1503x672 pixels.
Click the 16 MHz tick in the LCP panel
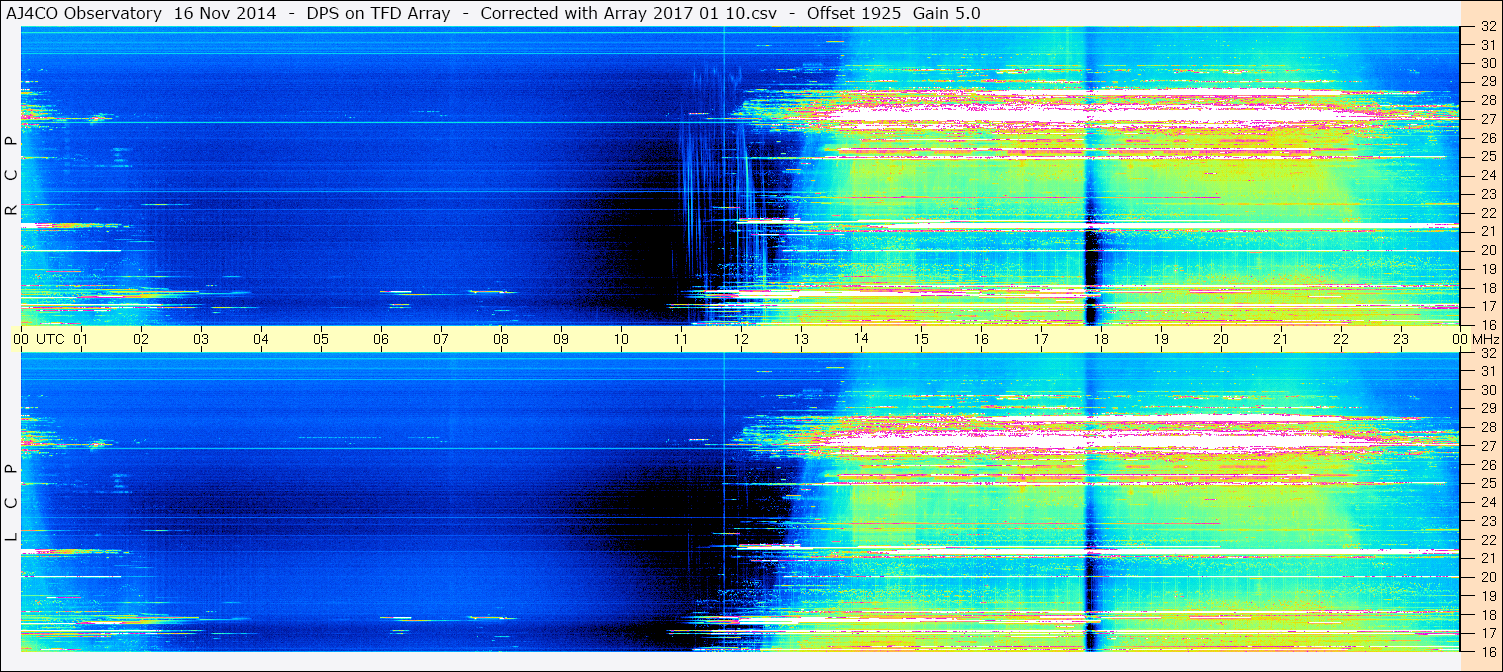tap(1487, 651)
